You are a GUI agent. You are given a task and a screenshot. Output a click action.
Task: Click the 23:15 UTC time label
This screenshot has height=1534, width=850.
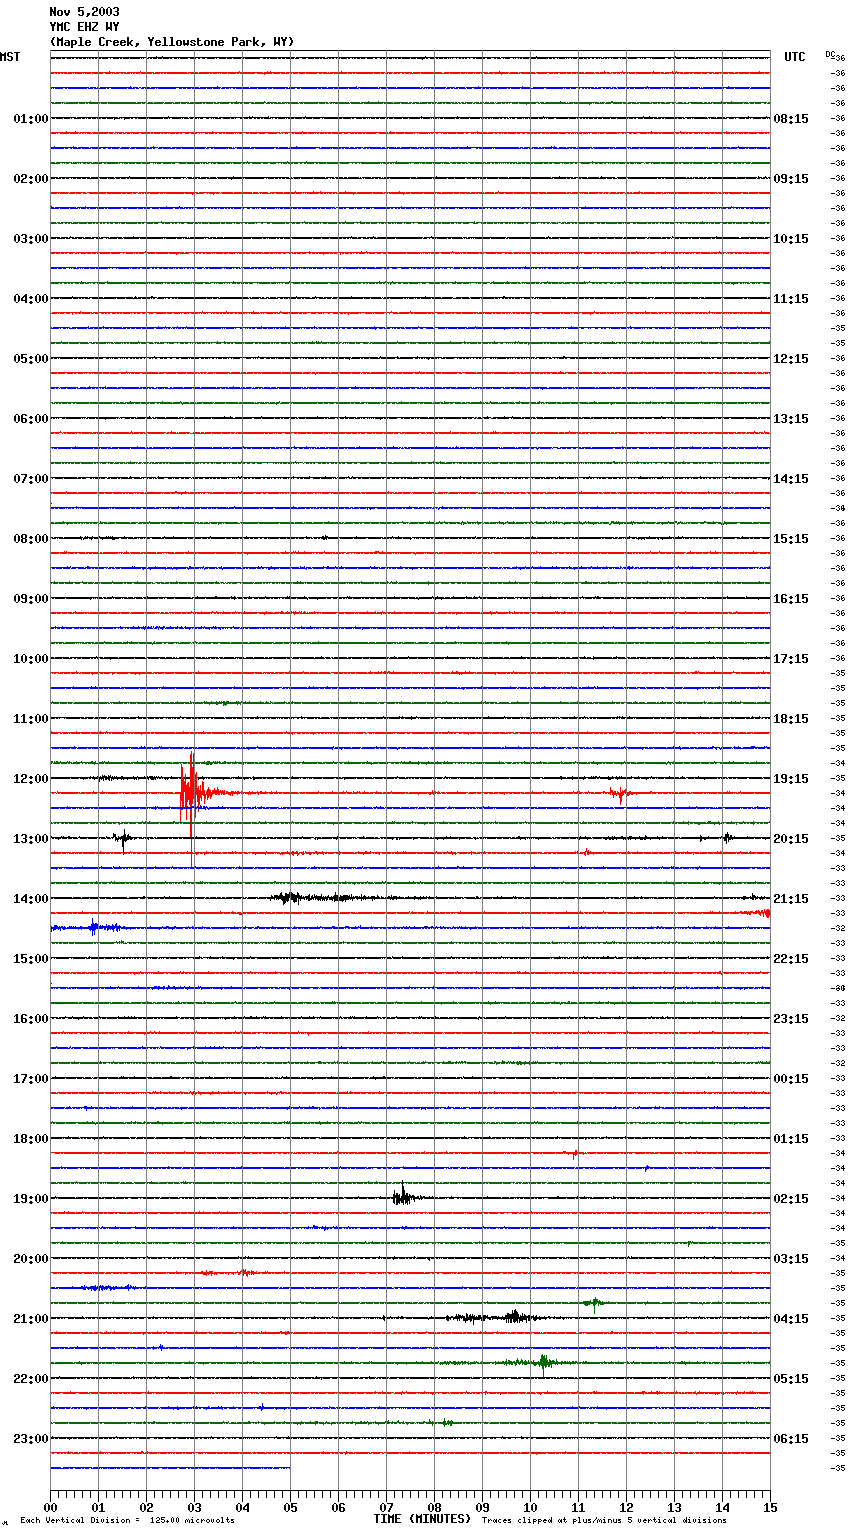coord(791,1019)
